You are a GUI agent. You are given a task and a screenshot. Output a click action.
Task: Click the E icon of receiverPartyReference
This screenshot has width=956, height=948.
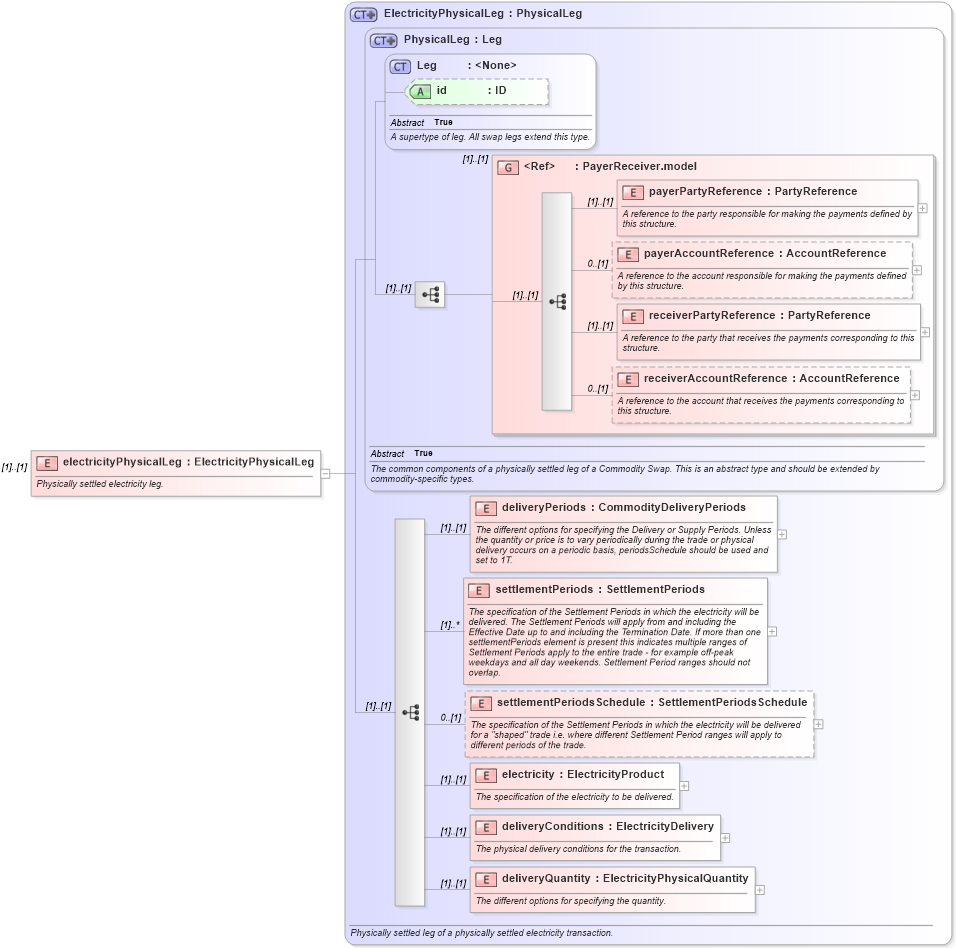(x=633, y=316)
